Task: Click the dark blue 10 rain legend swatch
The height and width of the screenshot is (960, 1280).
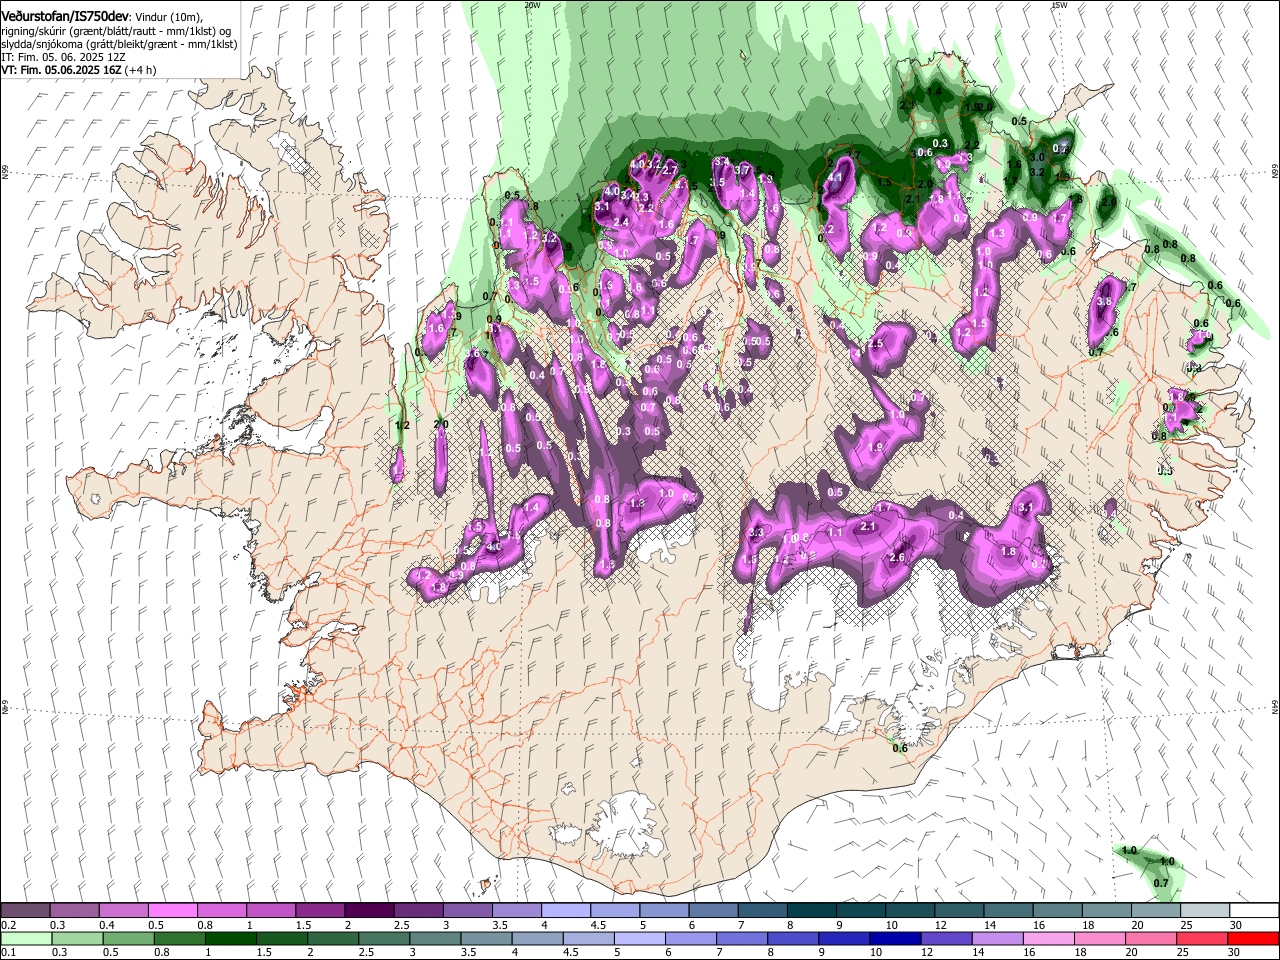Action: coord(894,938)
